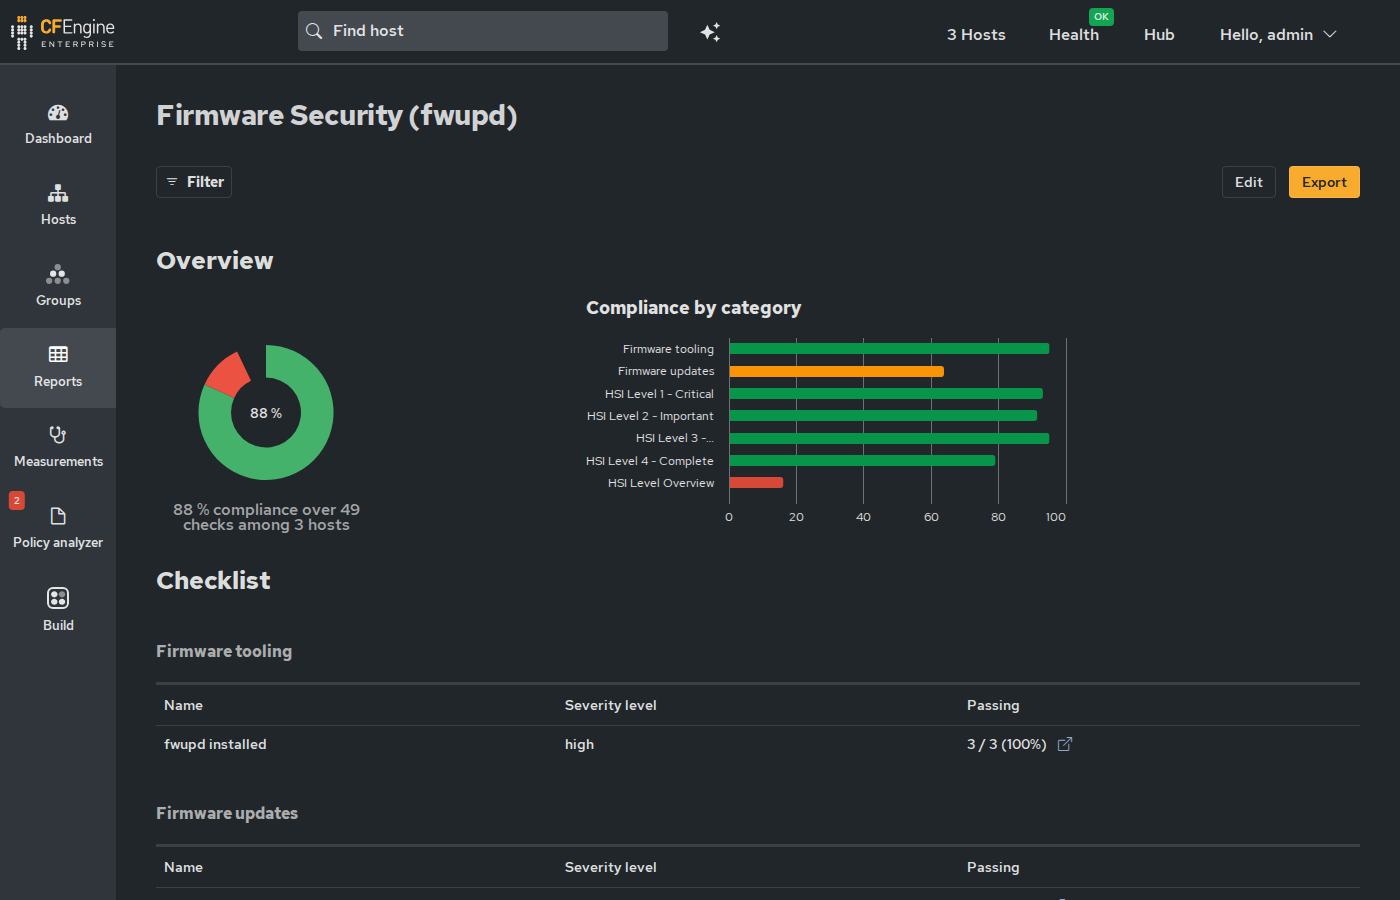
Task: Click the Passing header in Firmware tooling table
Action: click(993, 705)
